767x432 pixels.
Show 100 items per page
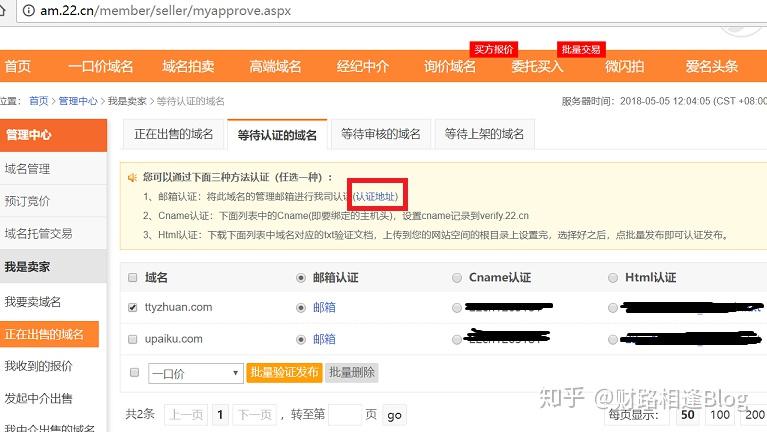[720, 415]
